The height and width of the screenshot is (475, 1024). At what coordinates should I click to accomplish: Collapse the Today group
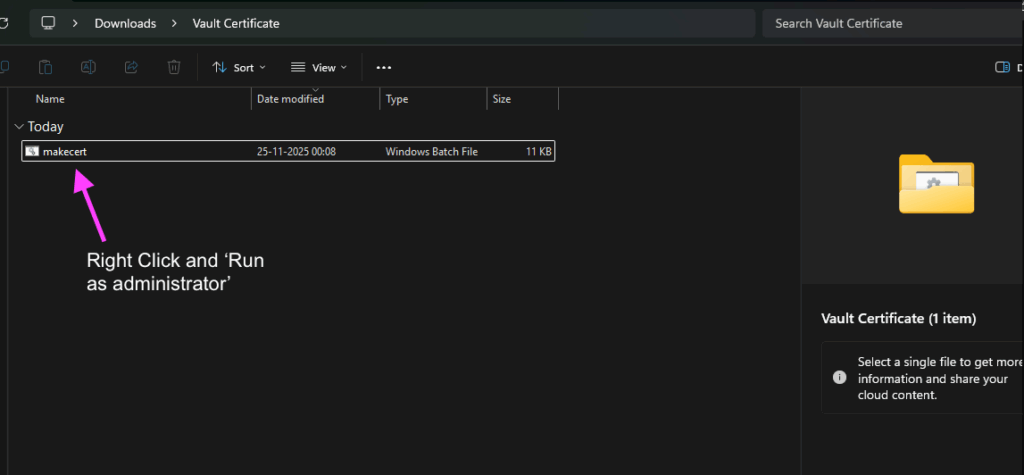18,127
